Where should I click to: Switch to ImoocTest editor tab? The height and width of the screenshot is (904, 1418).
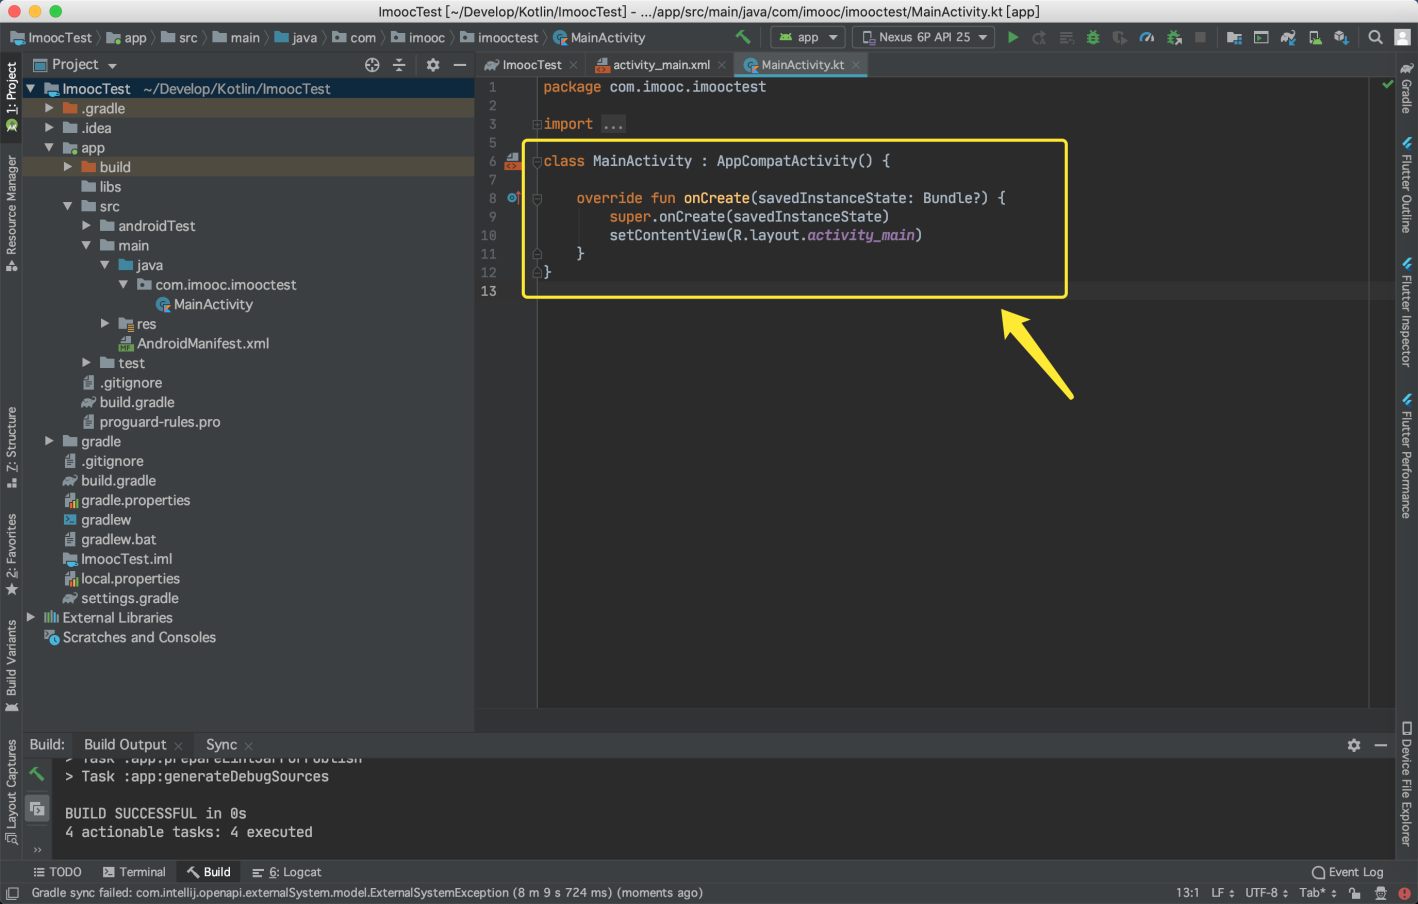[x=532, y=65]
